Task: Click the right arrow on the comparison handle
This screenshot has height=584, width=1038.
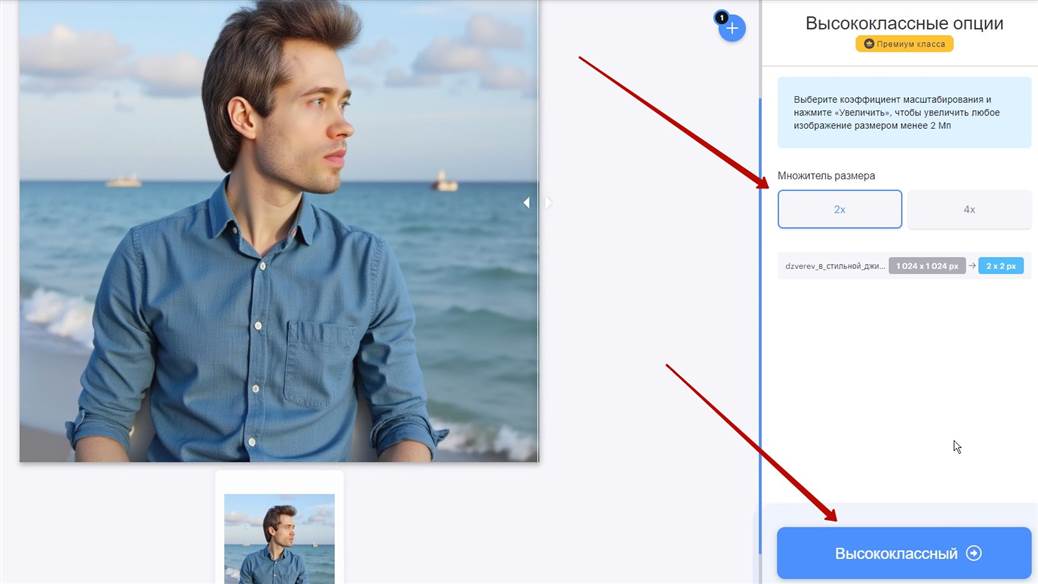Action: (x=547, y=203)
